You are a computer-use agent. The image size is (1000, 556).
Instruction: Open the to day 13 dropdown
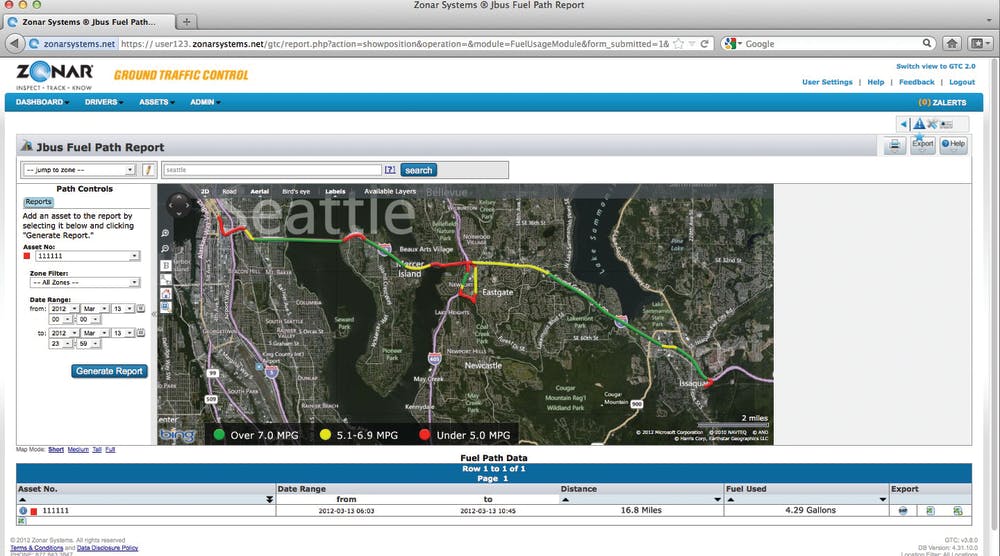point(122,333)
